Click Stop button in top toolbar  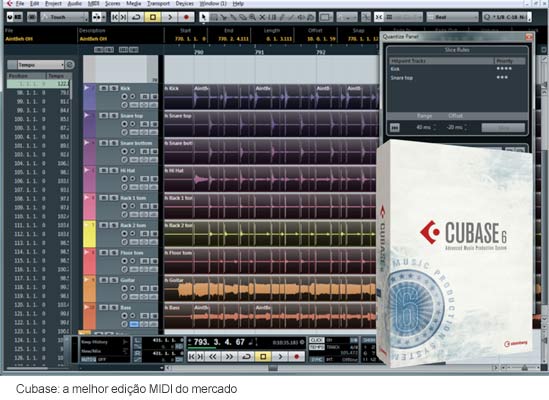click(x=153, y=17)
